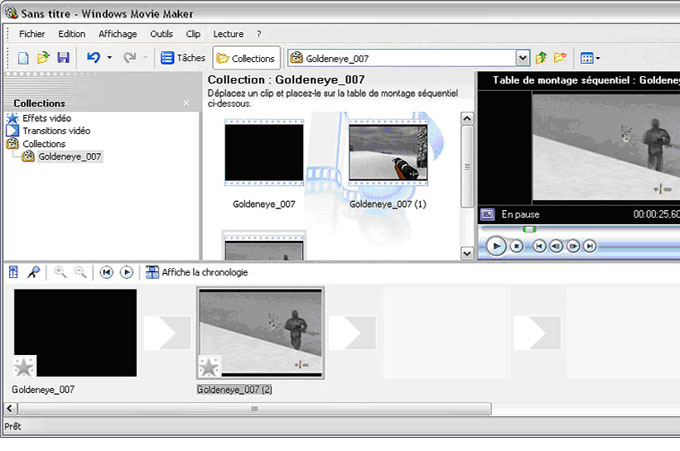
Task: Select the Goldeneye_007 (1) clip thumbnail
Action: coord(388,153)
